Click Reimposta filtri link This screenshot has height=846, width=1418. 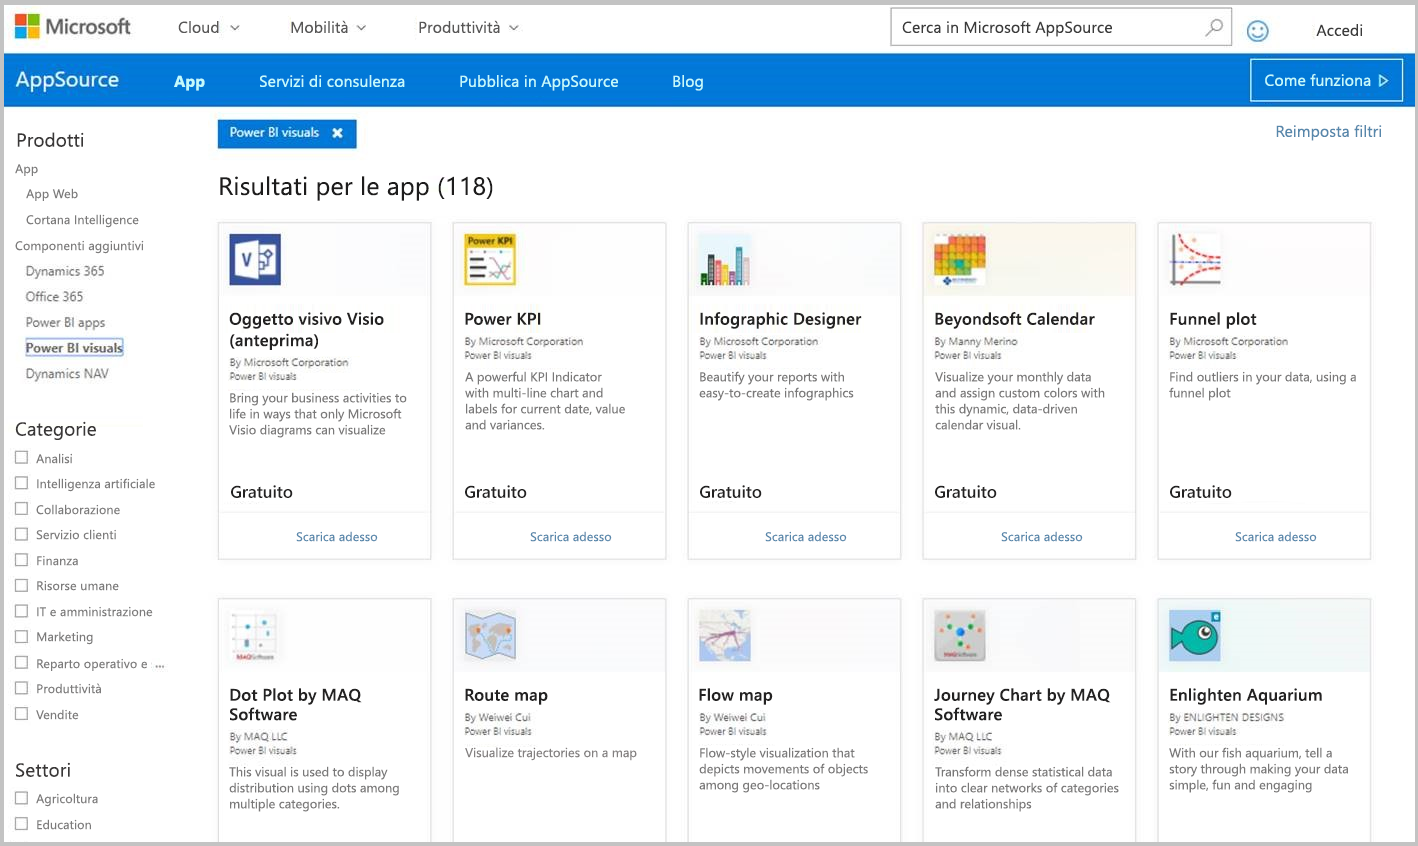[1328, 131]
